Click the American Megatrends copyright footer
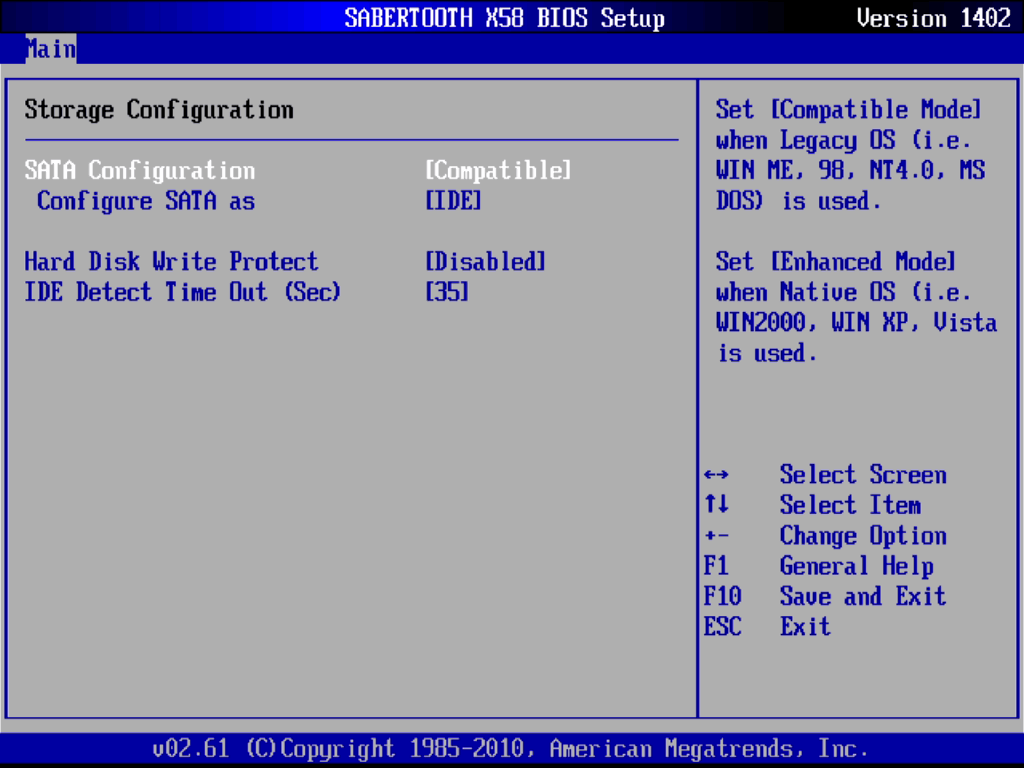This screenshot has width=1024, height=768. (x=510, y=748)
